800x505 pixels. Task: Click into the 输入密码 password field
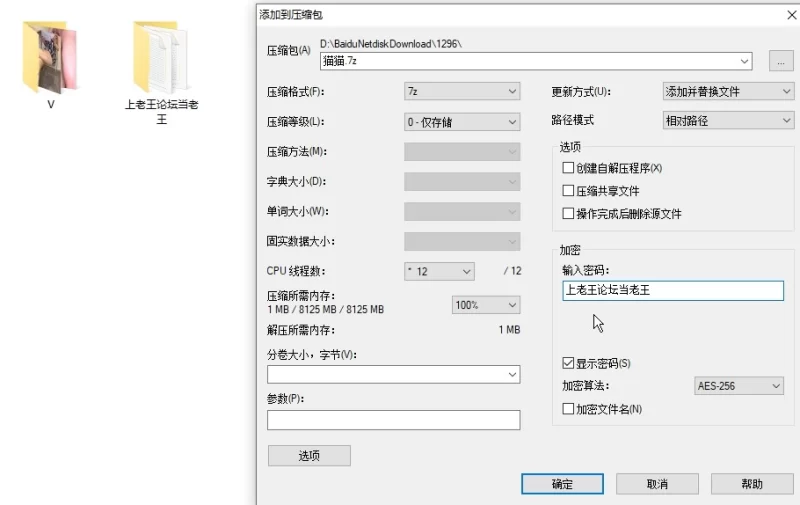click(673, 290)
